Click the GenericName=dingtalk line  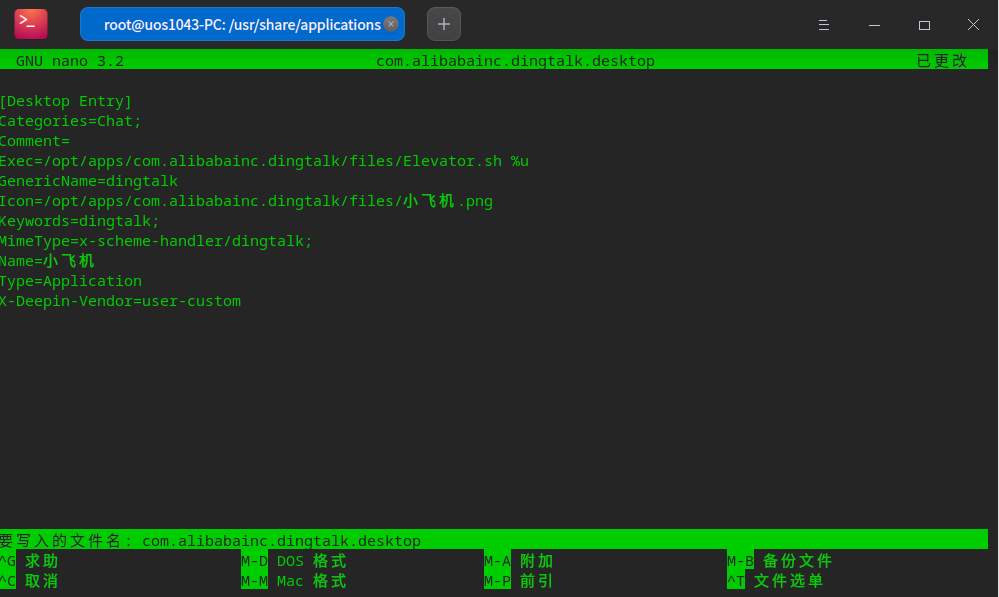pos(89,181)
